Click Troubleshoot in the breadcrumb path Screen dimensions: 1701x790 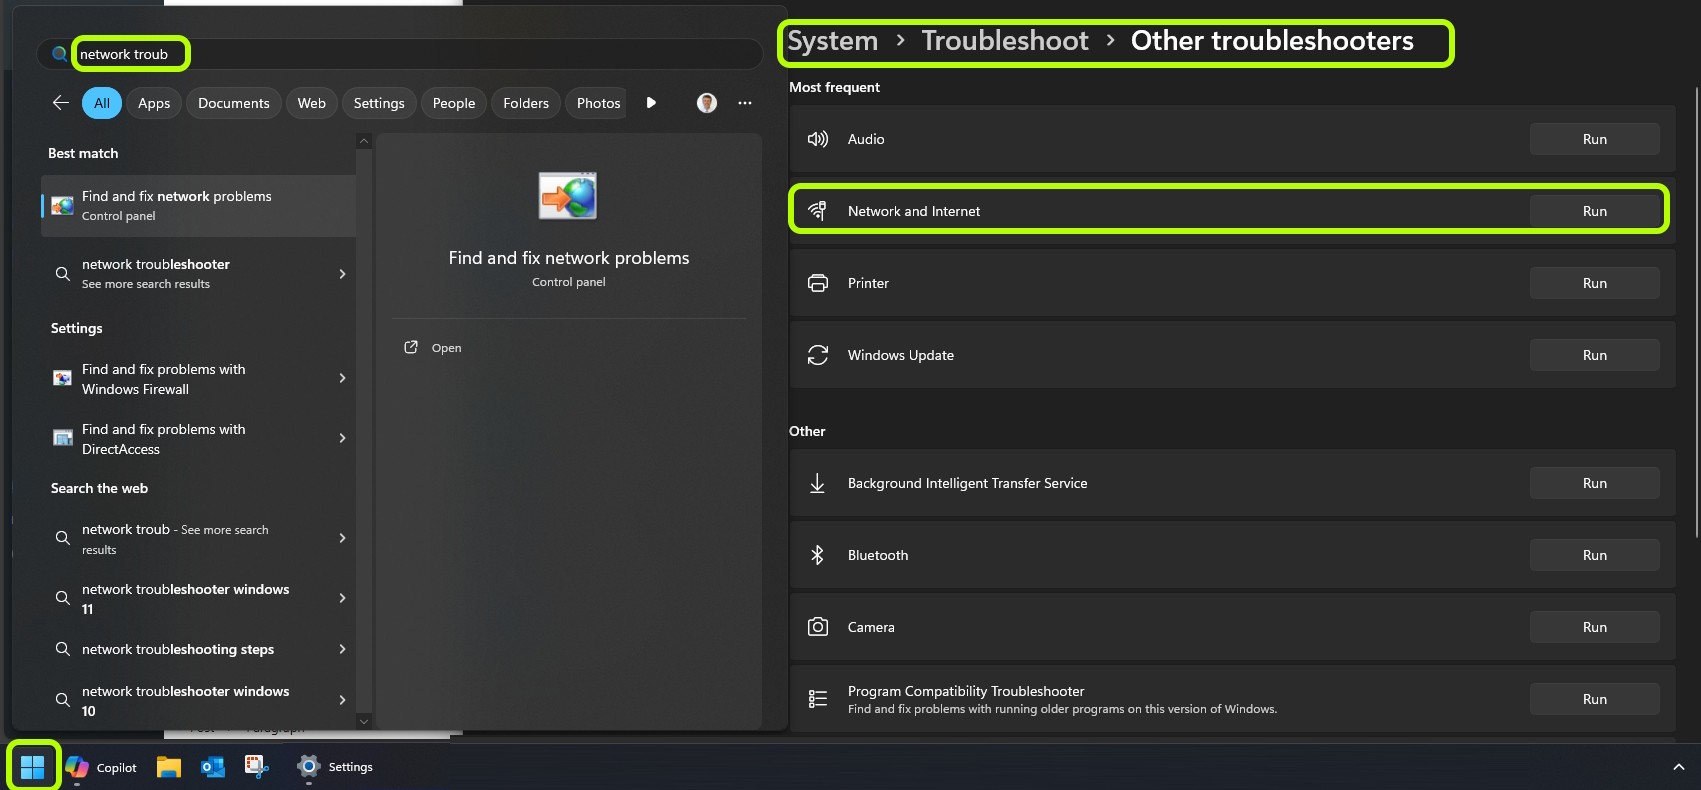1004,41
